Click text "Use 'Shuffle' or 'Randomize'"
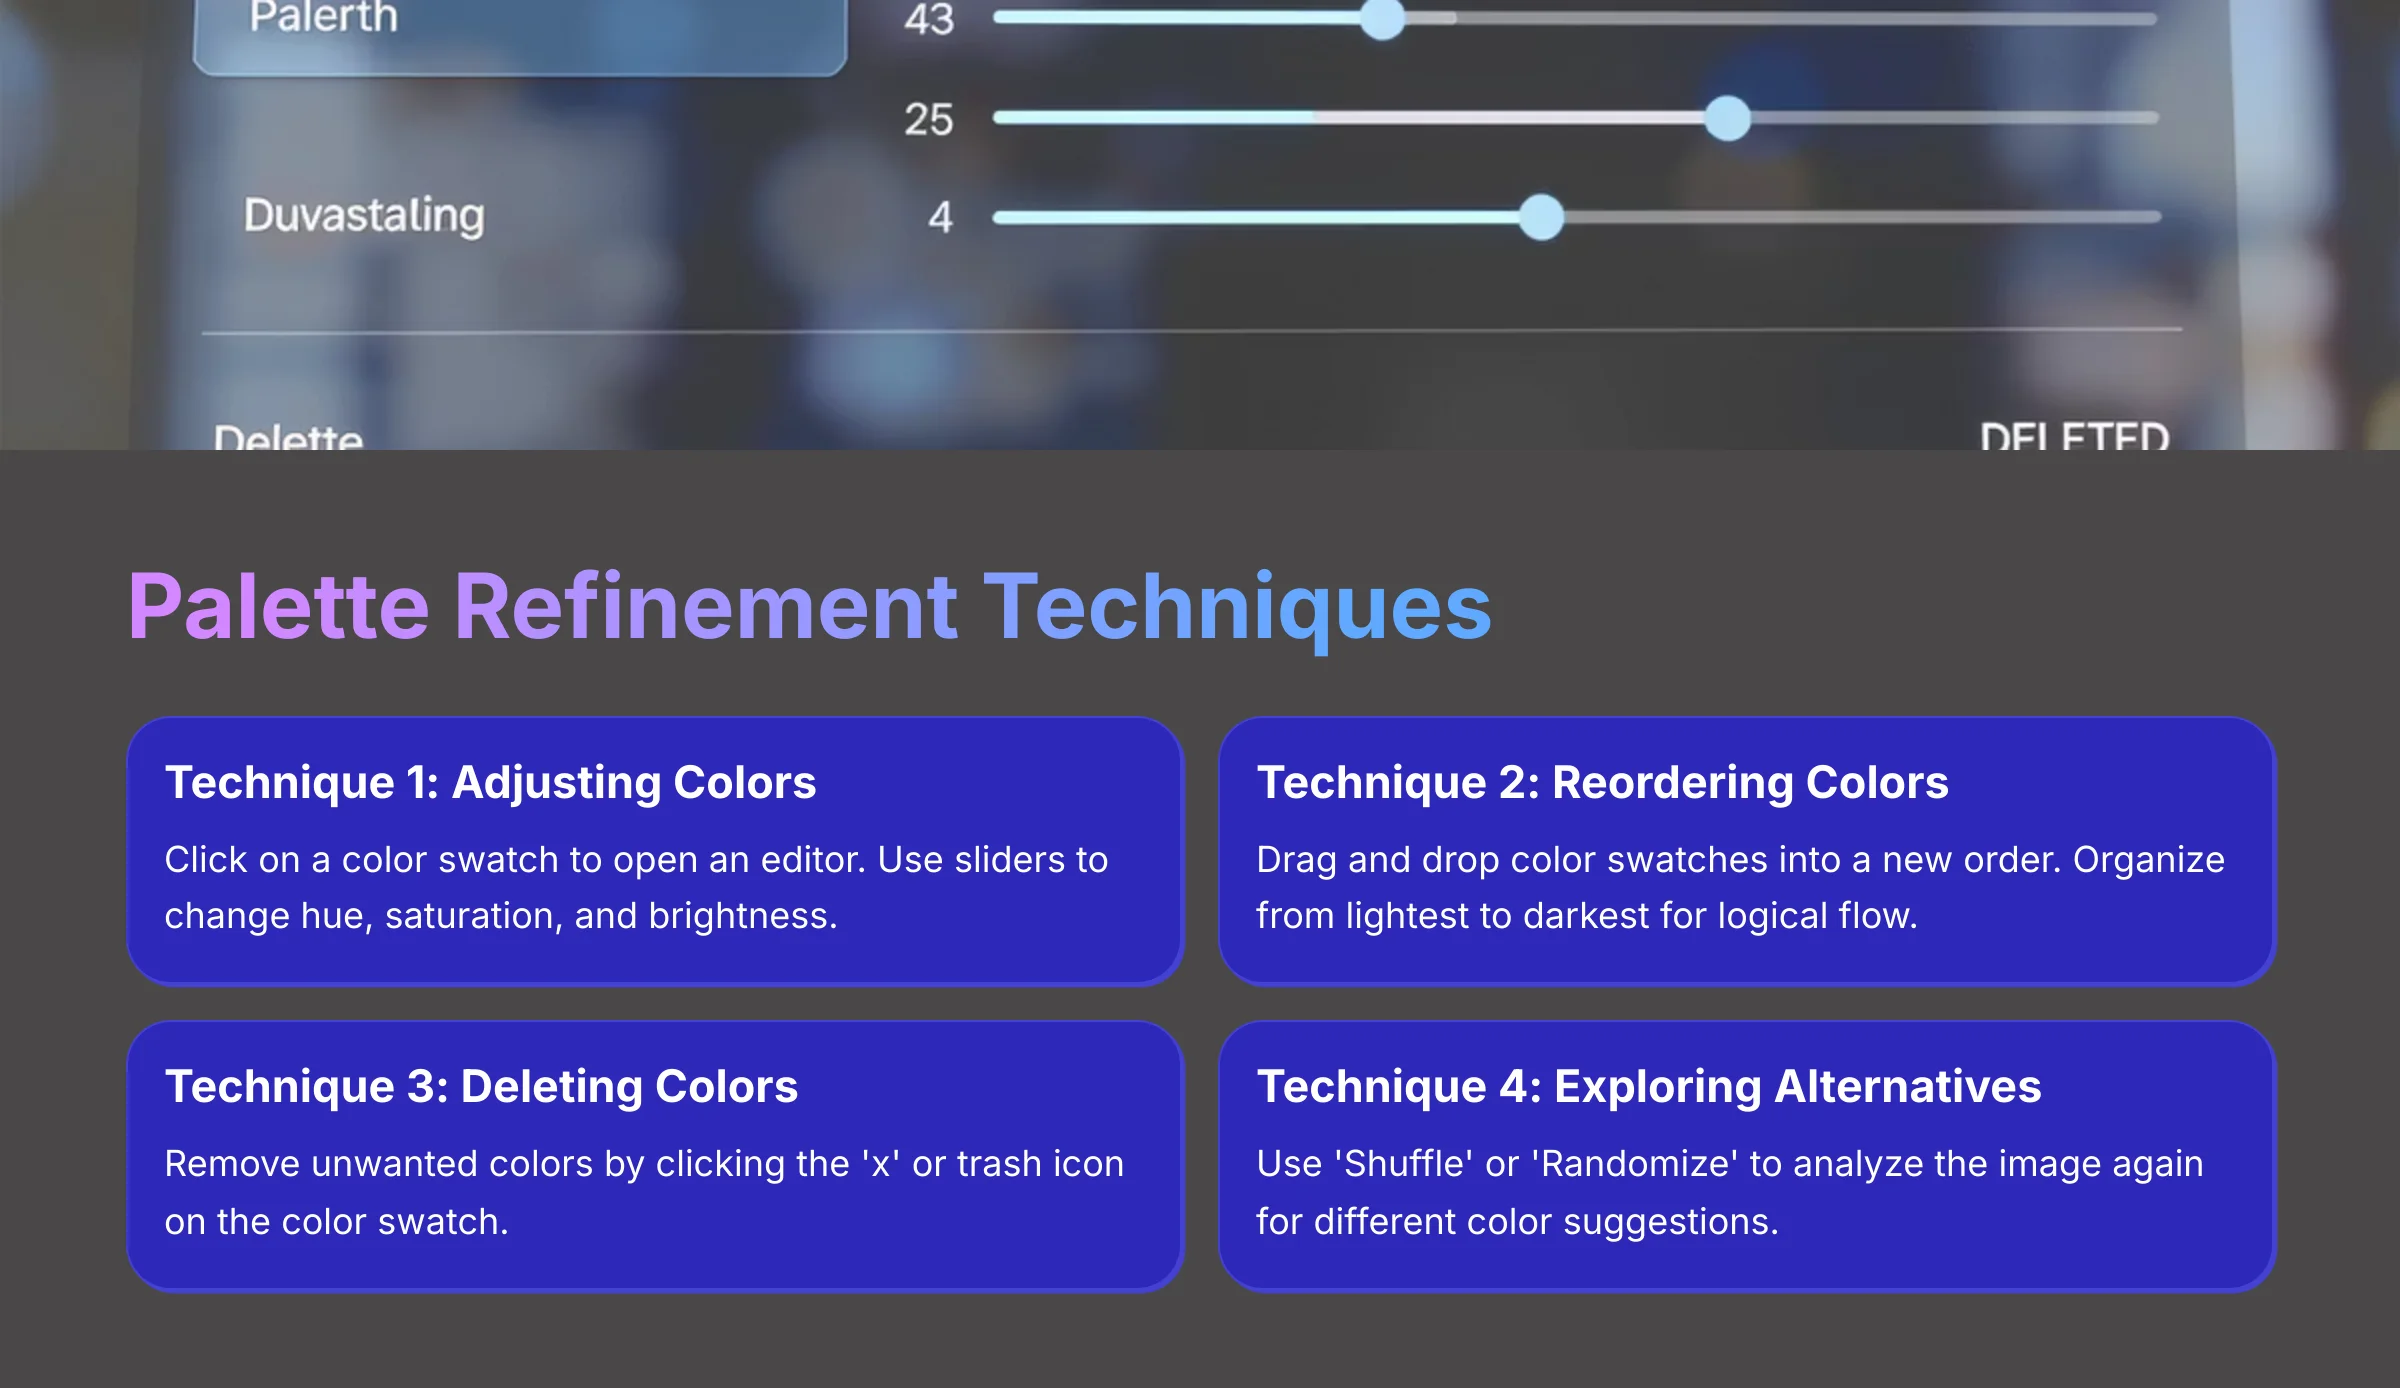This screenshot has height=1388, width=2400. tap(1497, 1164)
